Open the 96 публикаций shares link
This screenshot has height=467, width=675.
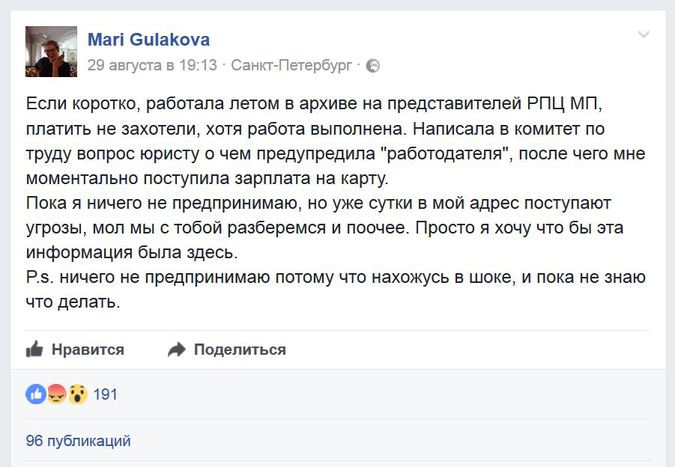coord(78,441)
